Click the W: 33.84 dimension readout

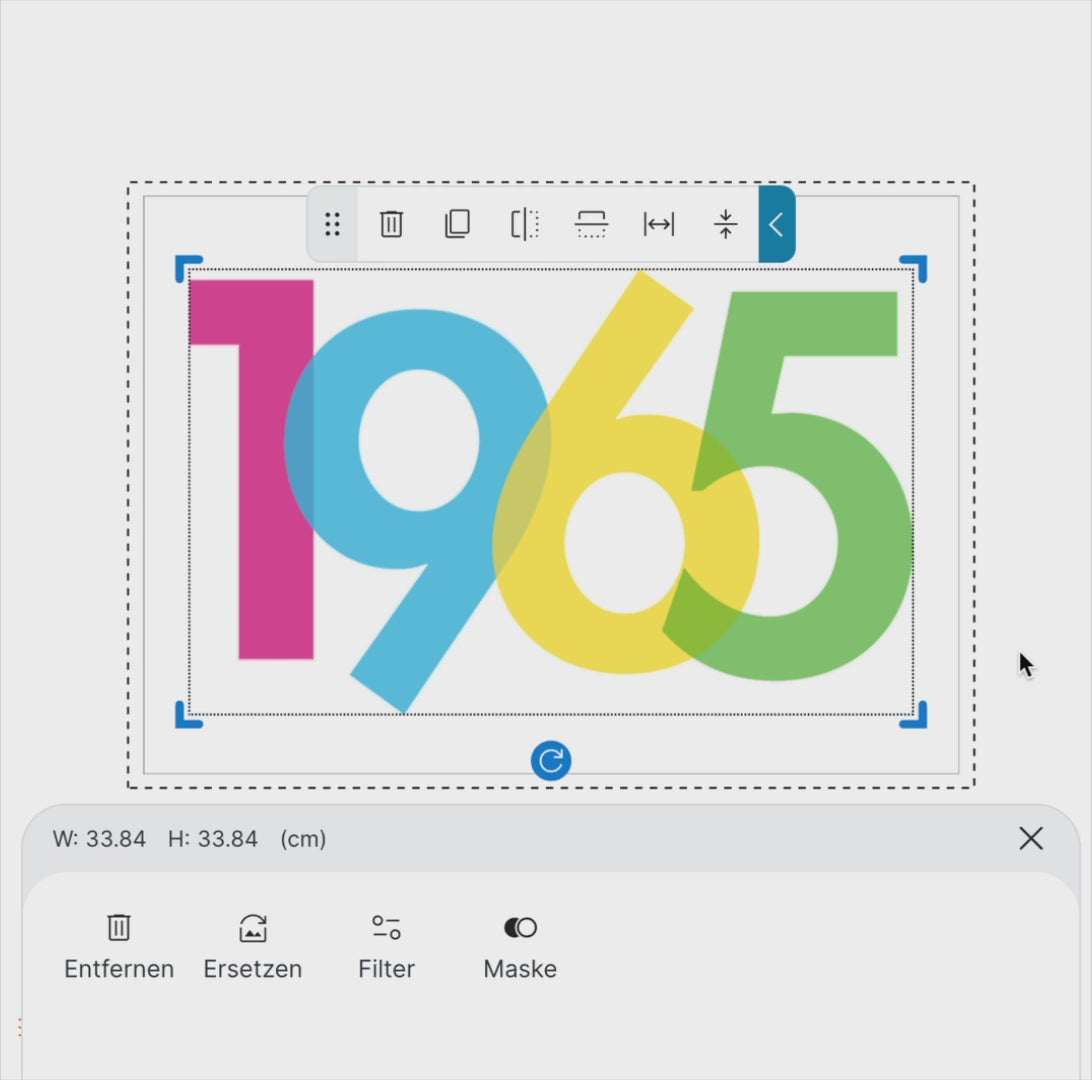[99, 839]
